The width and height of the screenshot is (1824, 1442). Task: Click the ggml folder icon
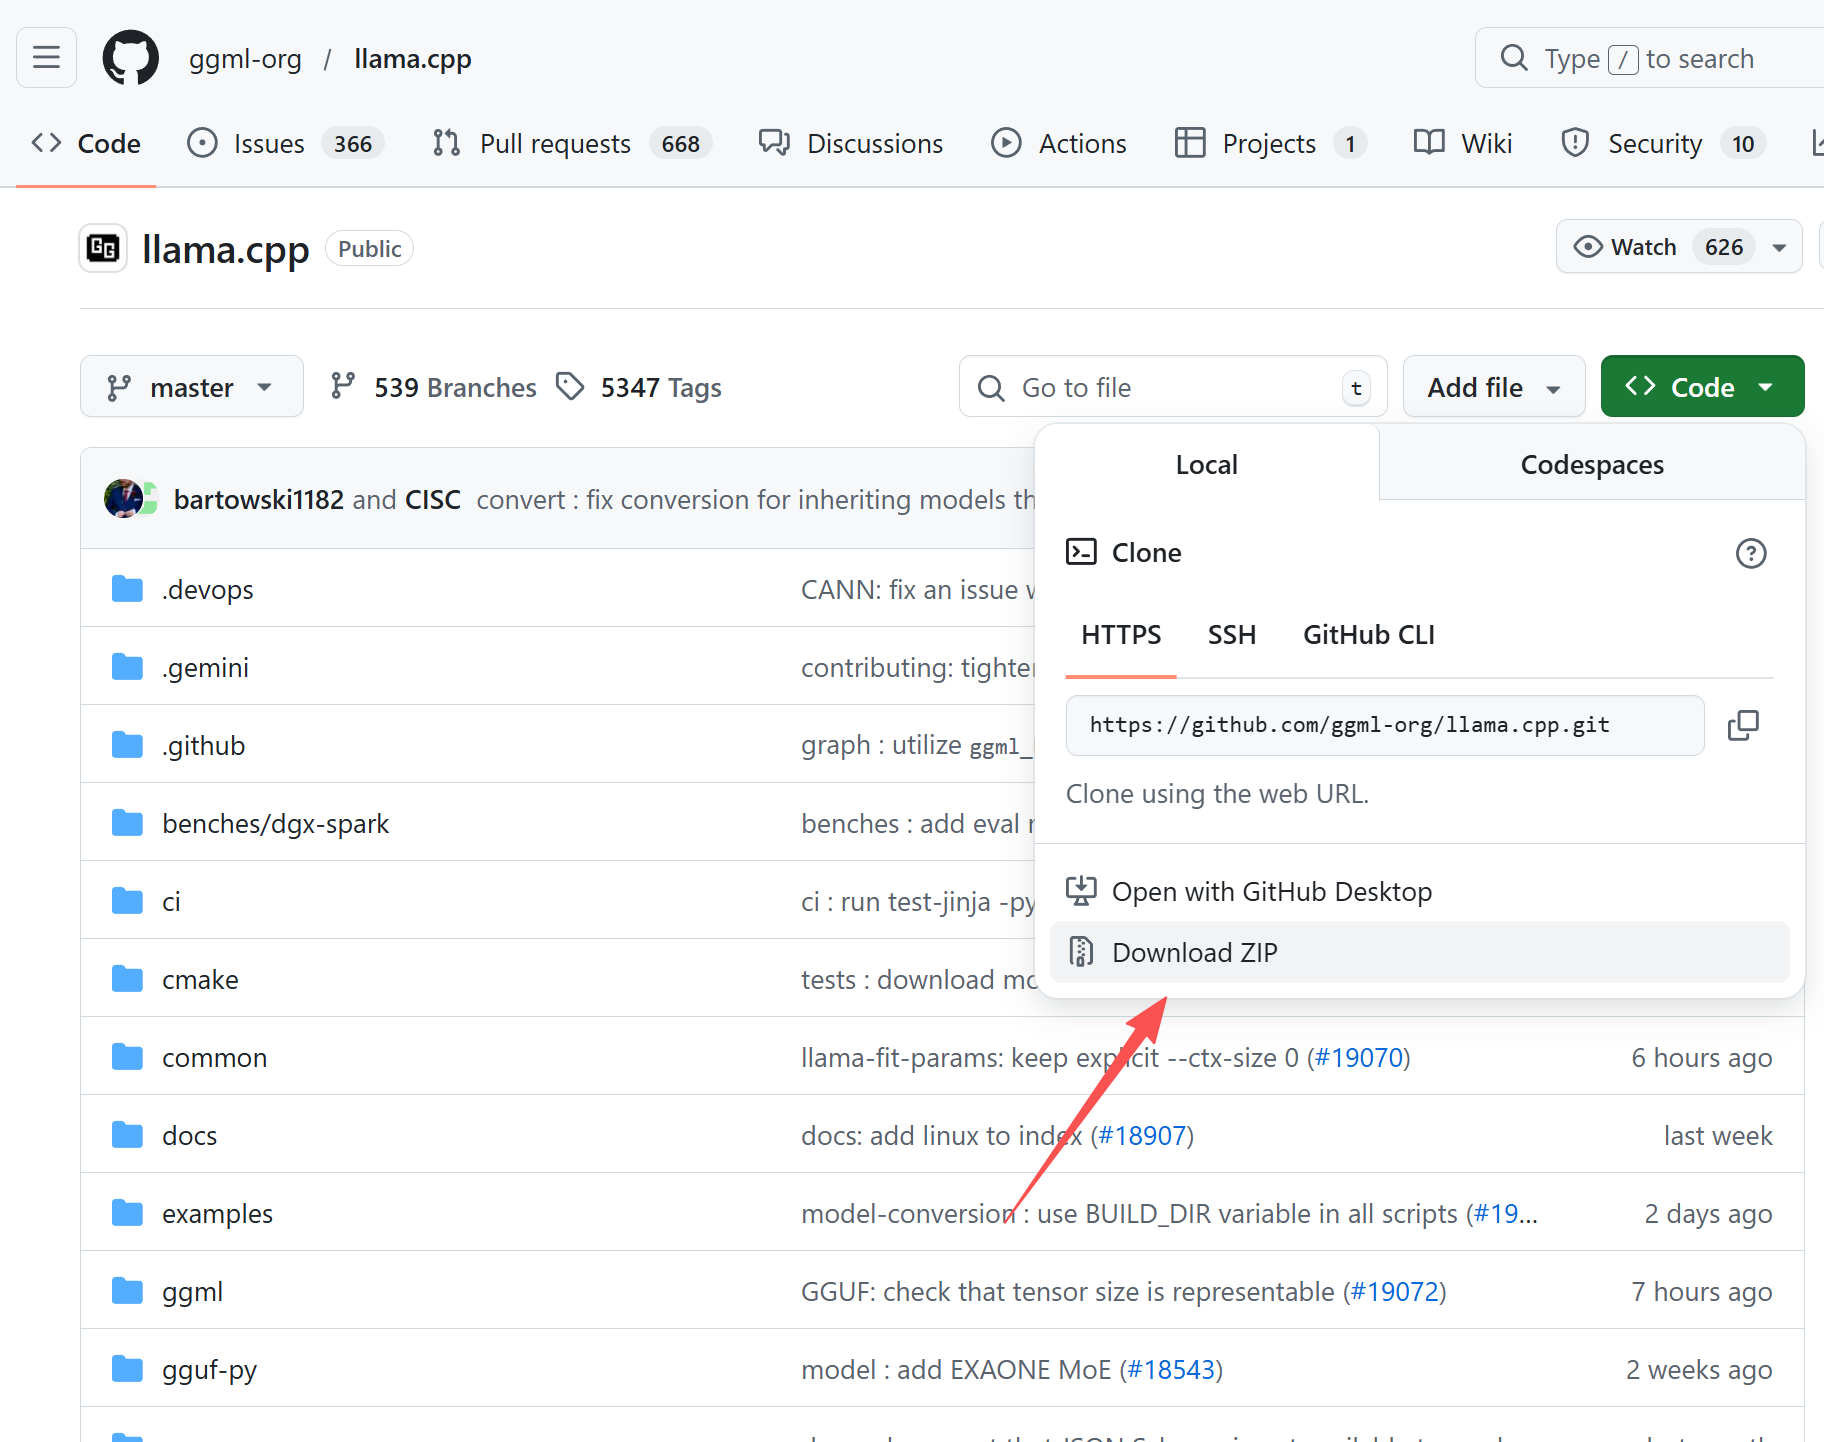click(x=127, y=1291)
